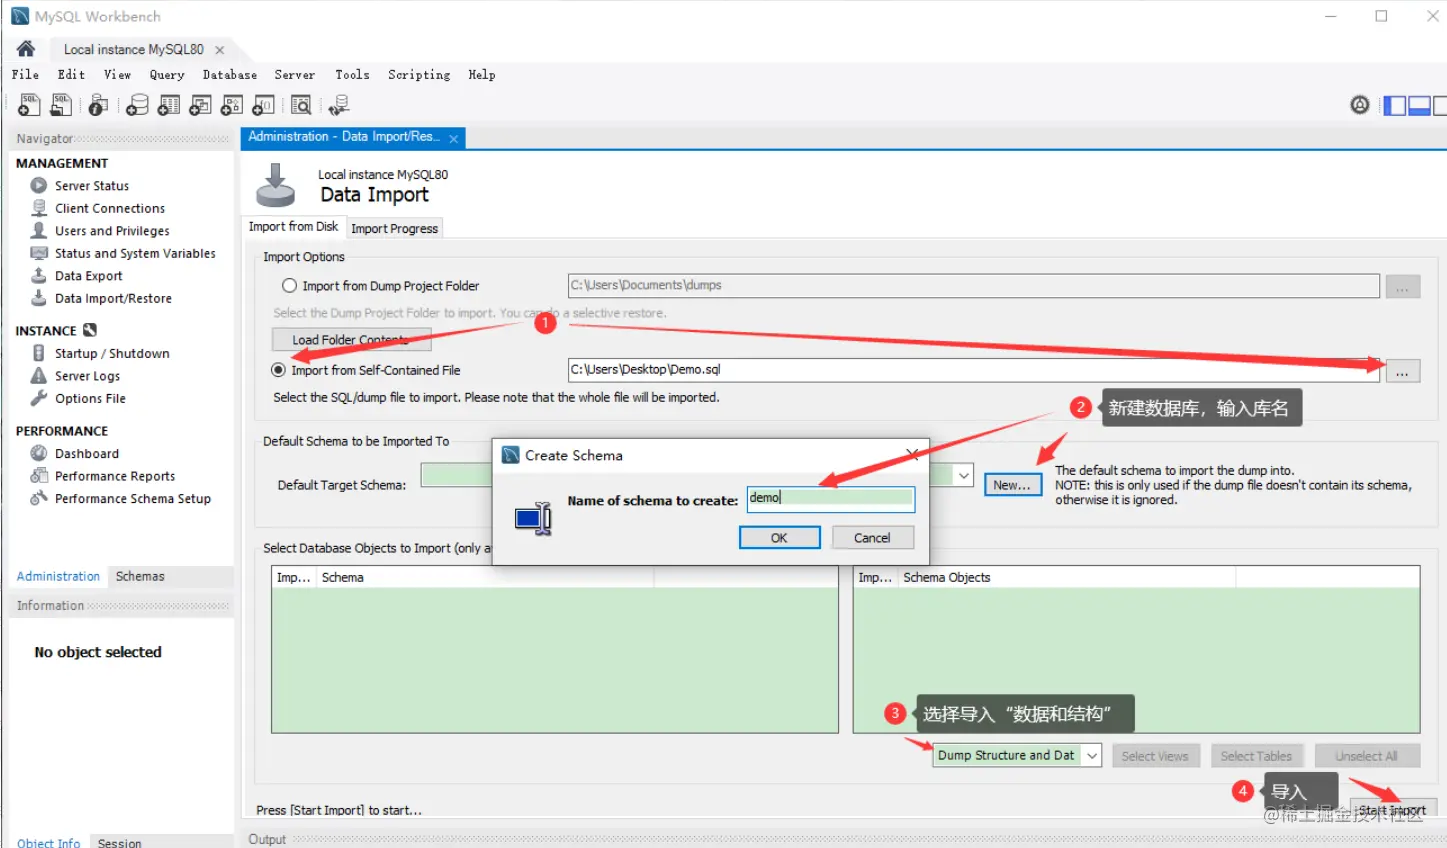
Task: Open the object inspector toolbar icon
Action: point(98,104)
